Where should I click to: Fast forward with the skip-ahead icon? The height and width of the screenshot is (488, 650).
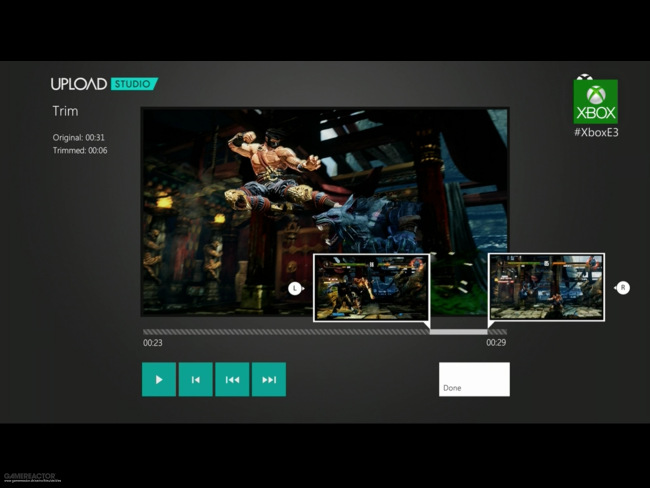pyautogui.click(x=269, y=379)
